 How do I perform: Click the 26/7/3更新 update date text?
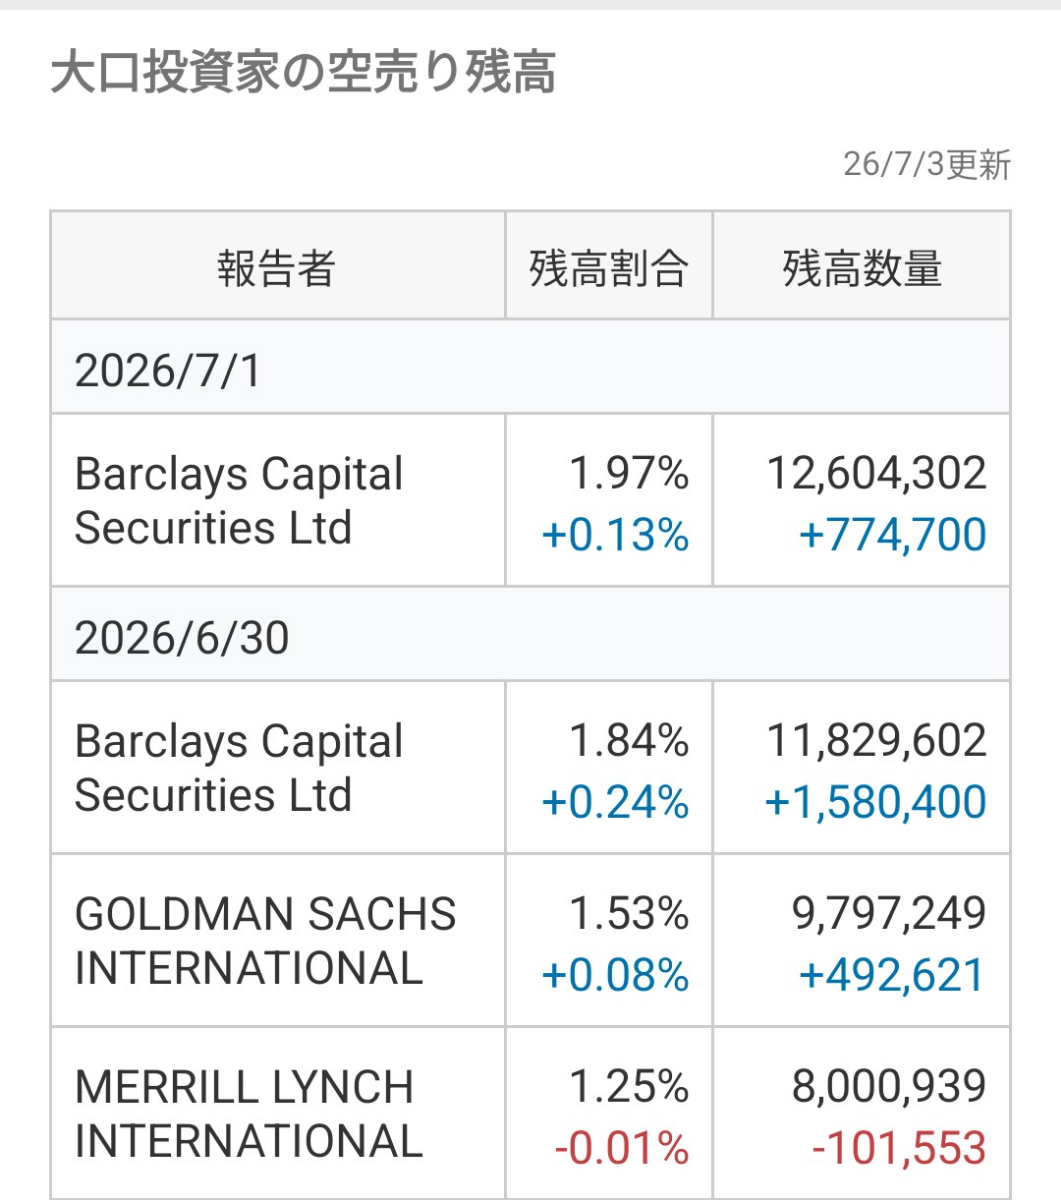coord(927,164)
